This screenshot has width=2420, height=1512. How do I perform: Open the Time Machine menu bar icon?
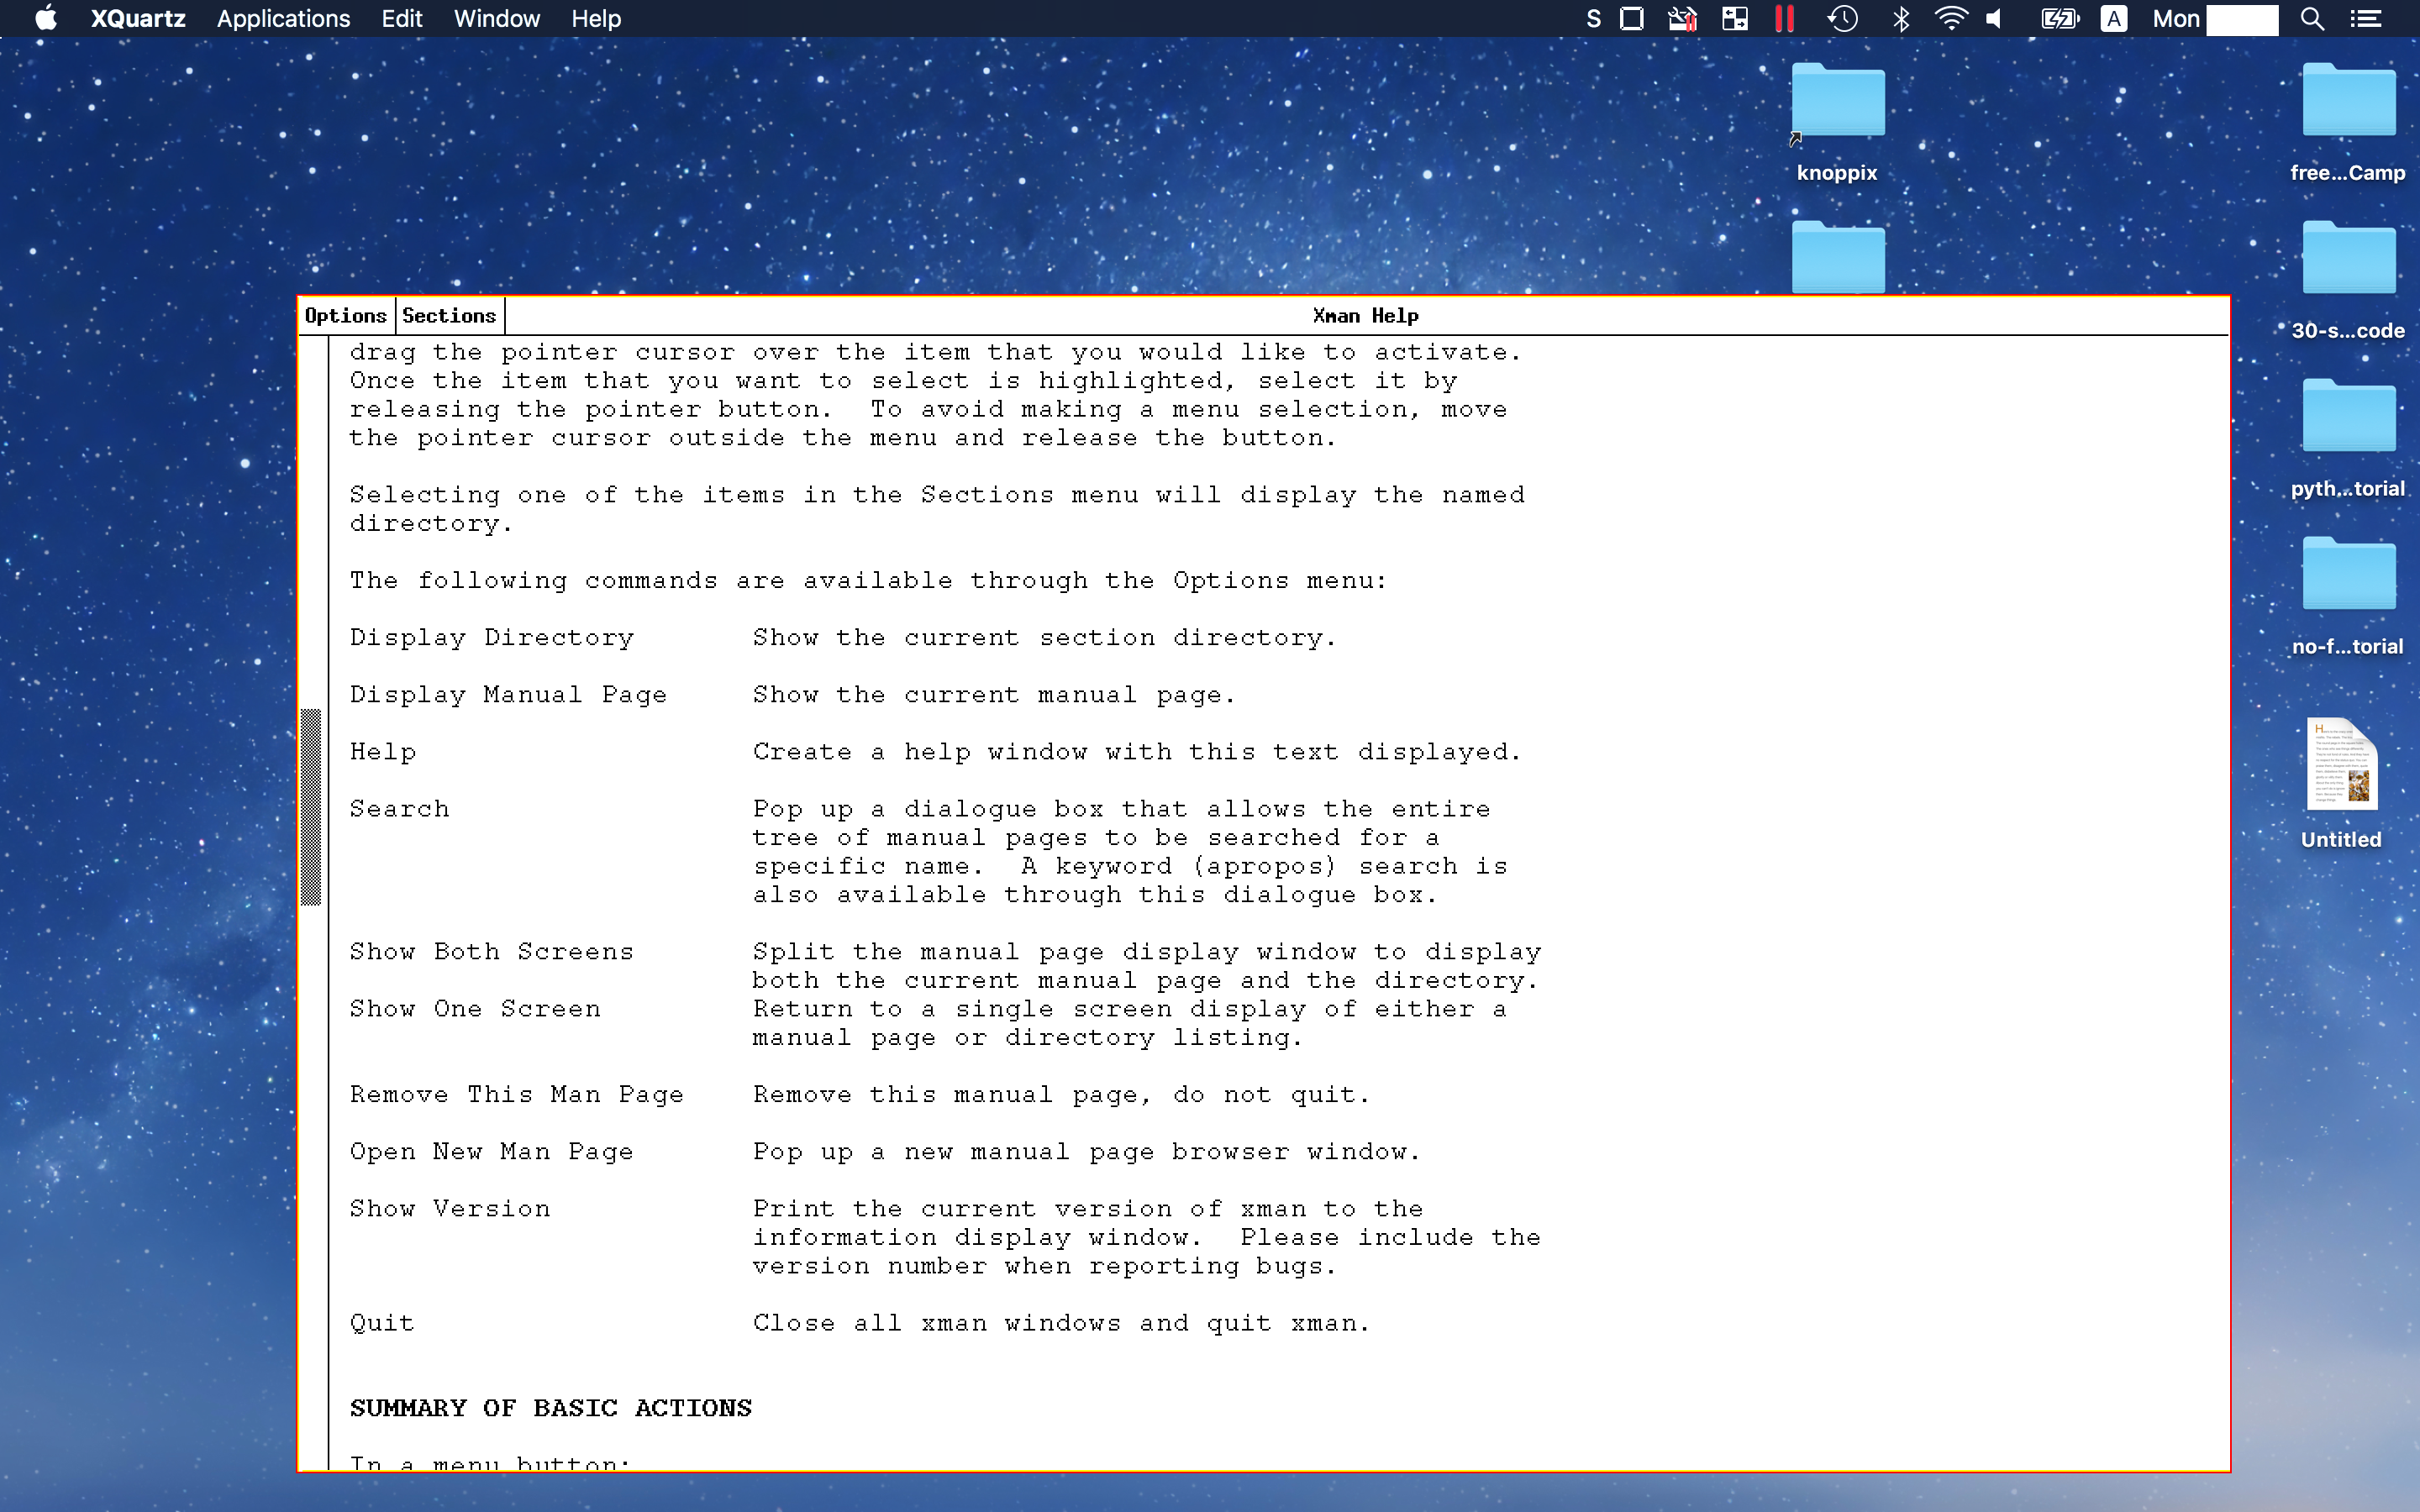[1843, 19]
